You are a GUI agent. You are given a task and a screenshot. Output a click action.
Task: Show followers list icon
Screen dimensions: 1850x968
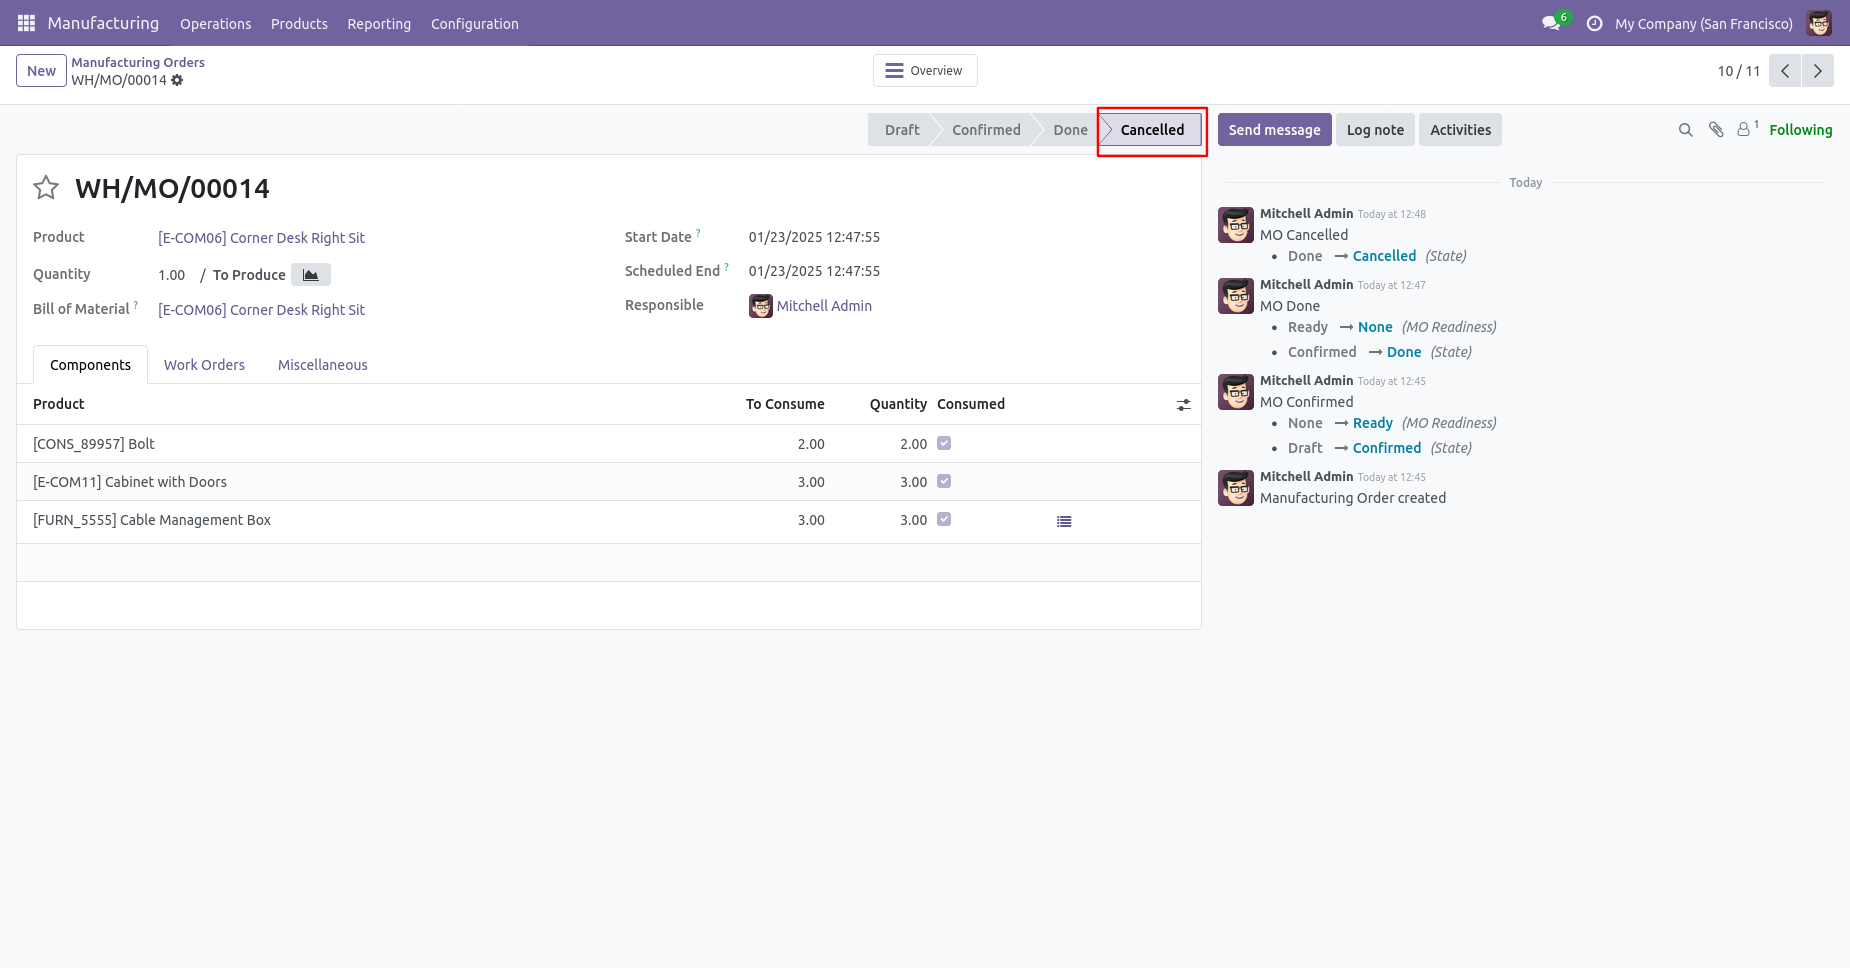pos(1746,129)
